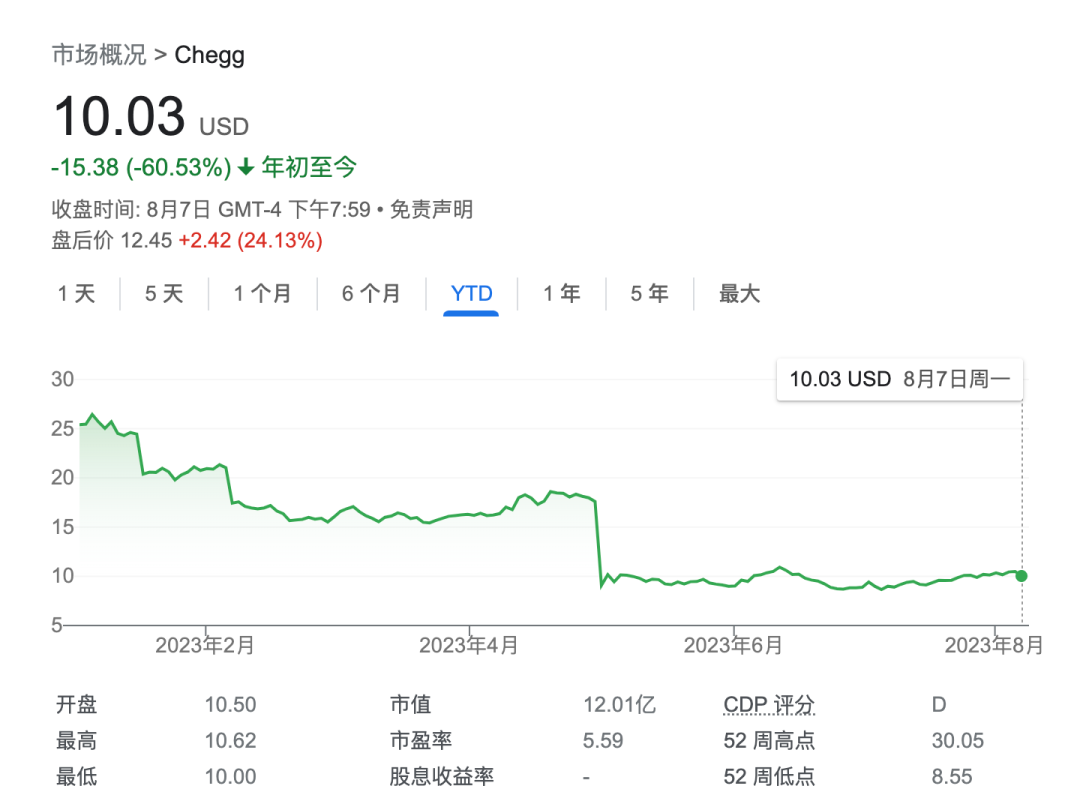
Task: Open the 市场概况 breadcrumb link
Action: click(98, 54)
